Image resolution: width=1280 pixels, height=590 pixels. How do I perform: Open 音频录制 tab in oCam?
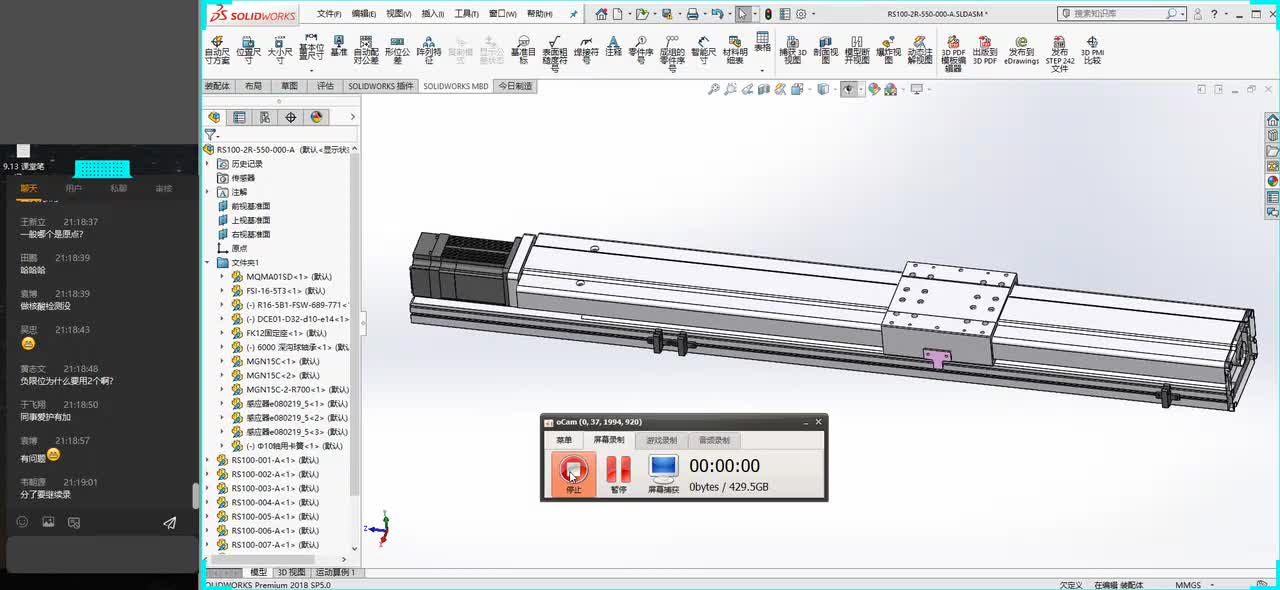[714, 440]
